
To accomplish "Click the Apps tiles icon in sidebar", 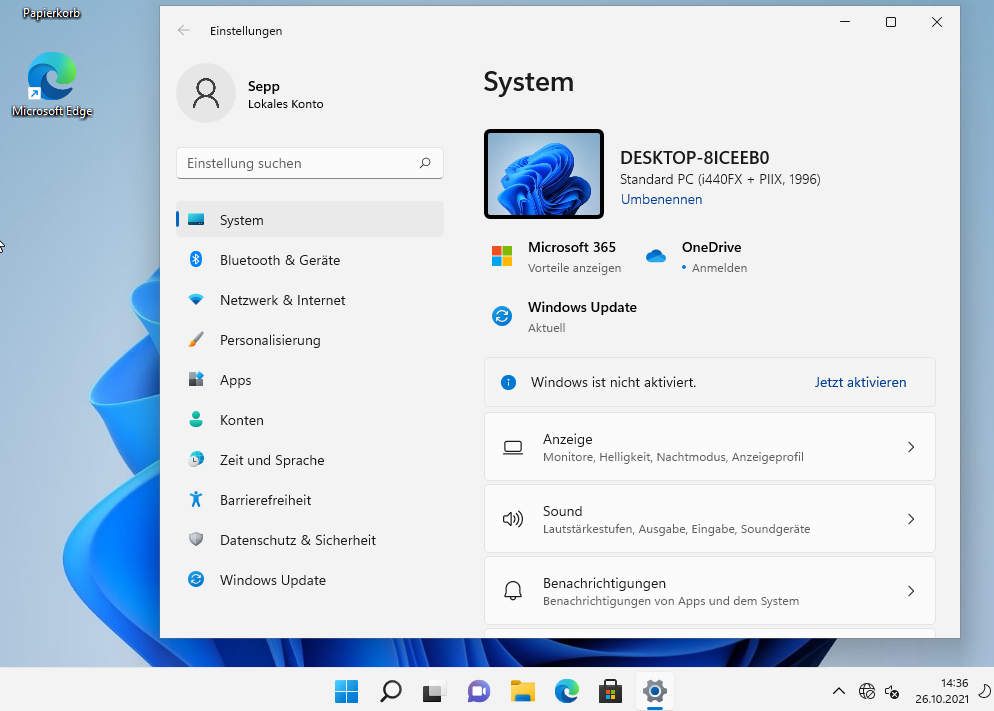I will pyautogui.click(x=196, y=379).
